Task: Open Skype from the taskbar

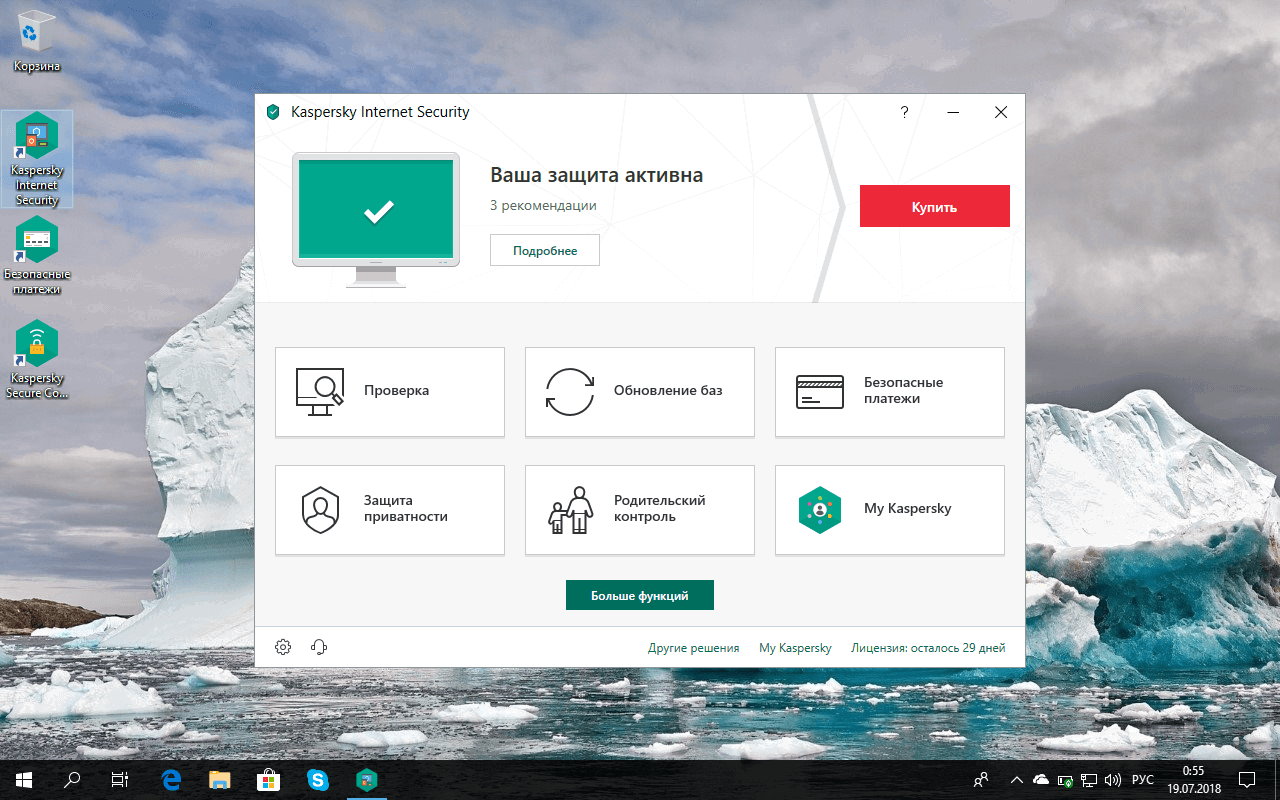Action: pyautogui.click(x=318, y=779)
